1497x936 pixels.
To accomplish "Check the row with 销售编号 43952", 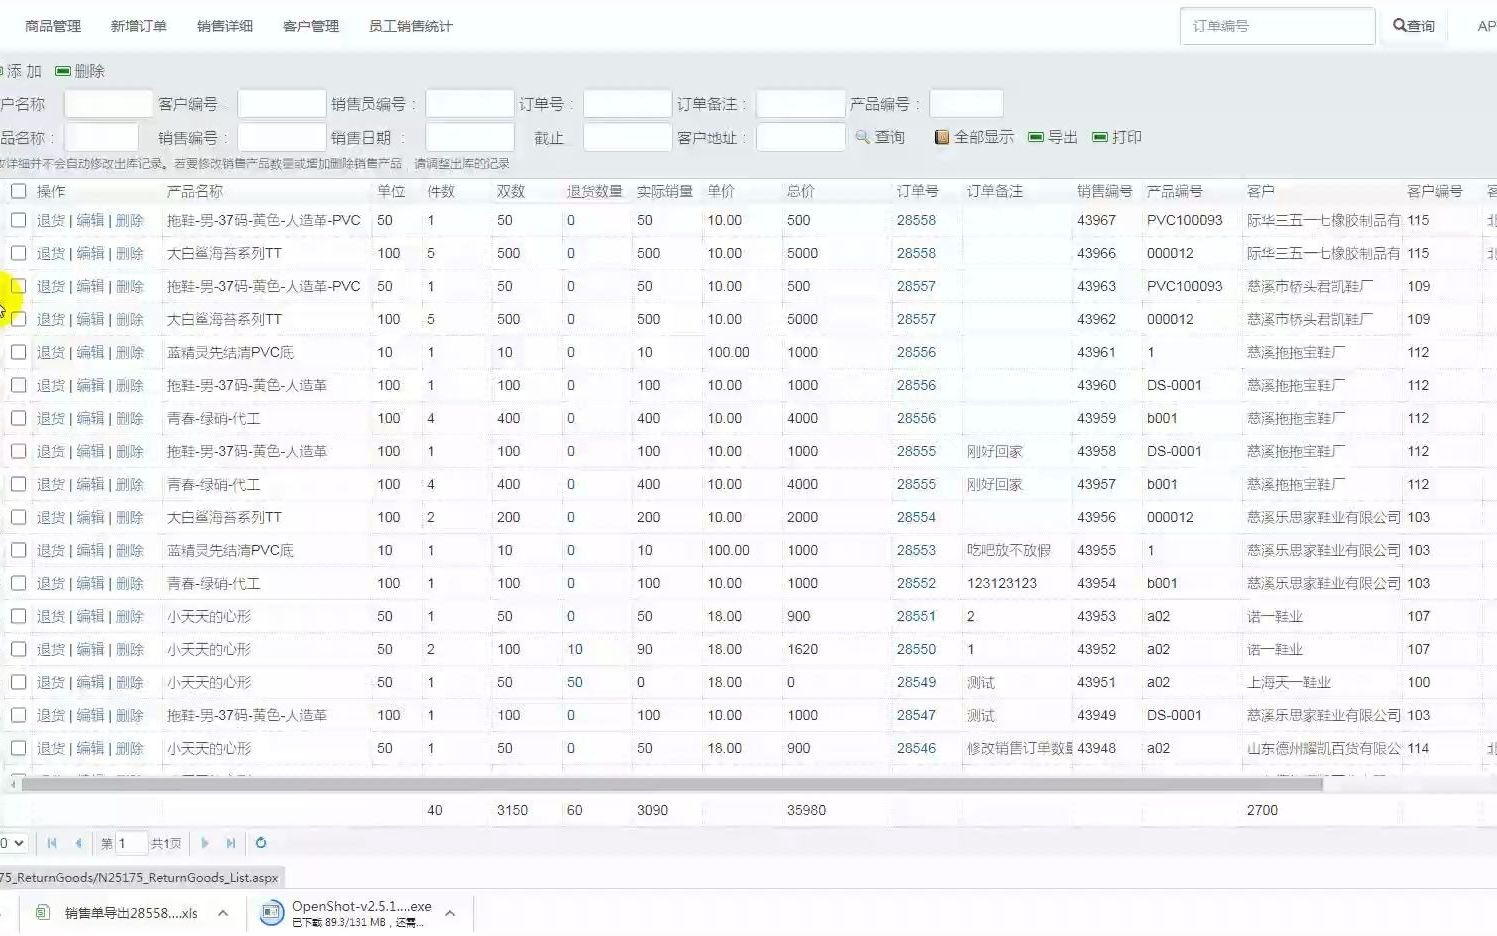I will pos(18,649).
